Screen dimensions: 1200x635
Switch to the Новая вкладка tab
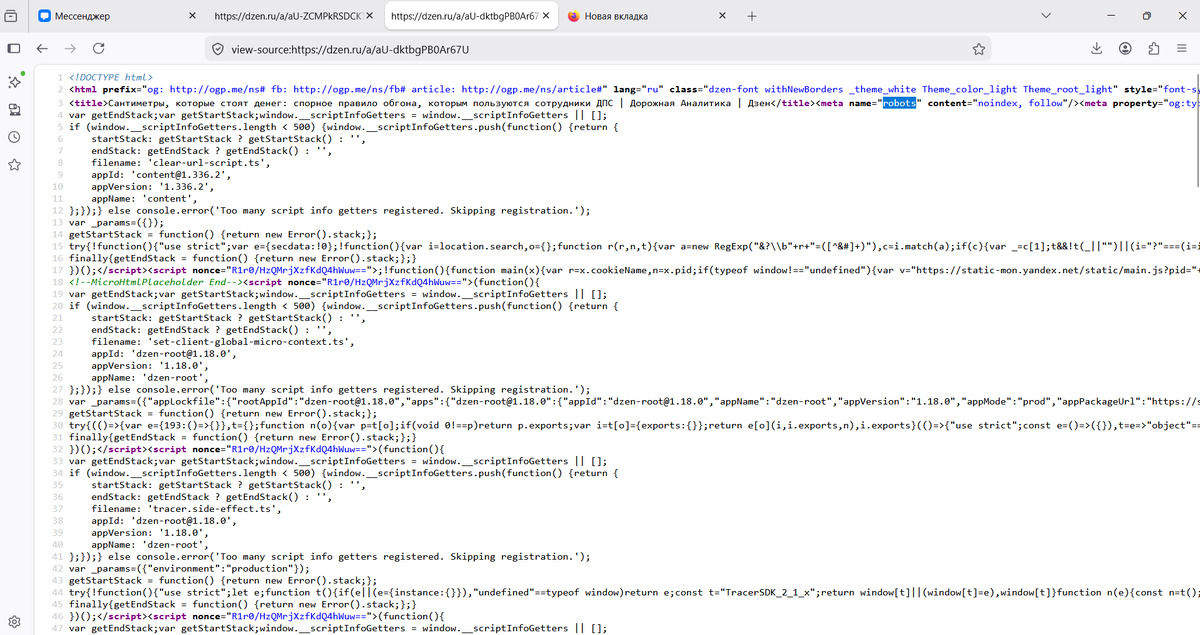tap(647, 16)
